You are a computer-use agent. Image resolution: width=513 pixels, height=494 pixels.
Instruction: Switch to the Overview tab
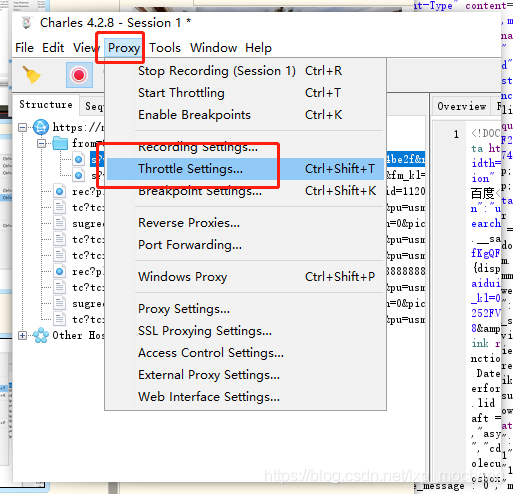click(461, 106)
